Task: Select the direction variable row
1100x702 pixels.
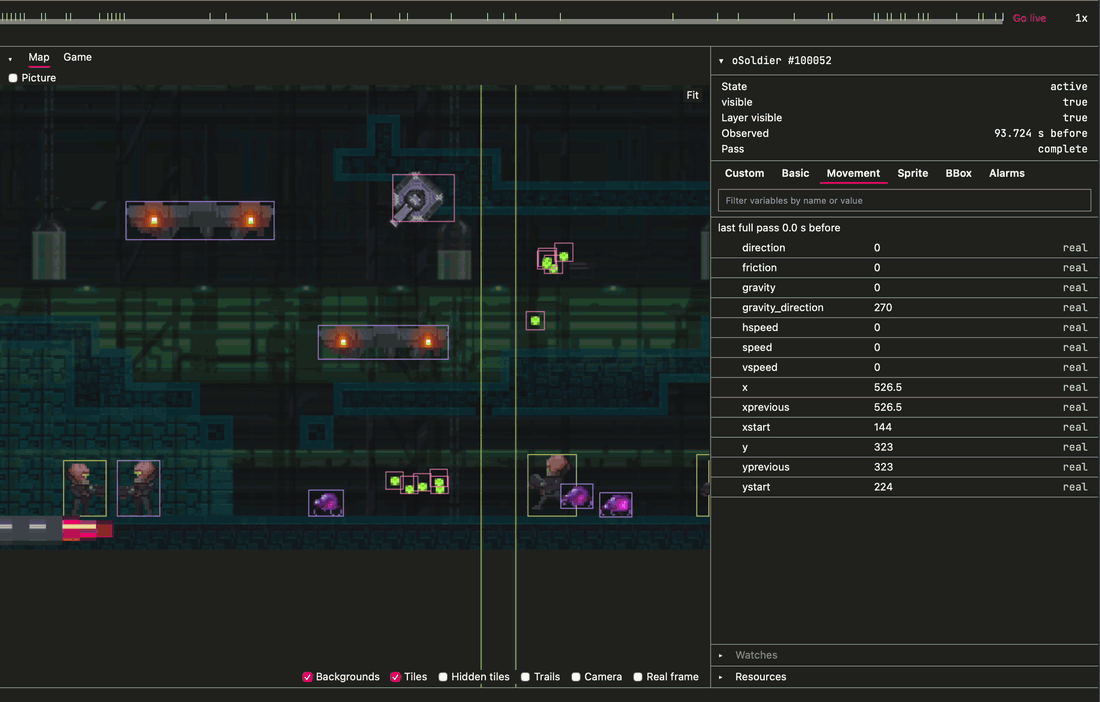Action: coord(905,248)
